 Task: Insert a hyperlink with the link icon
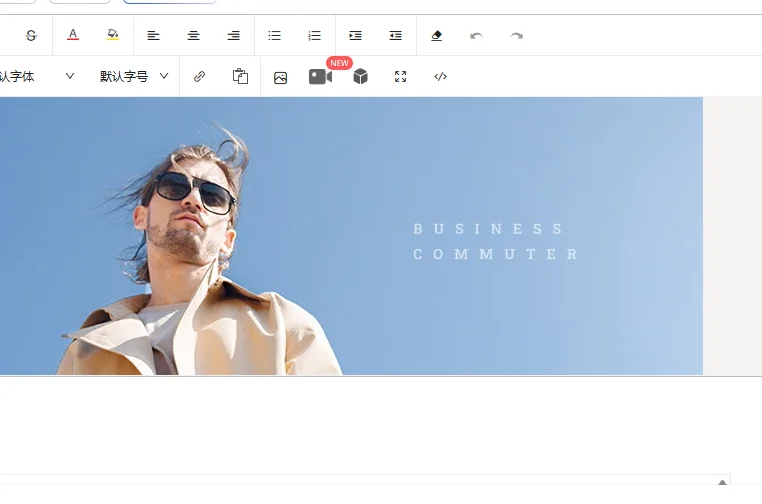pos(200,77)
